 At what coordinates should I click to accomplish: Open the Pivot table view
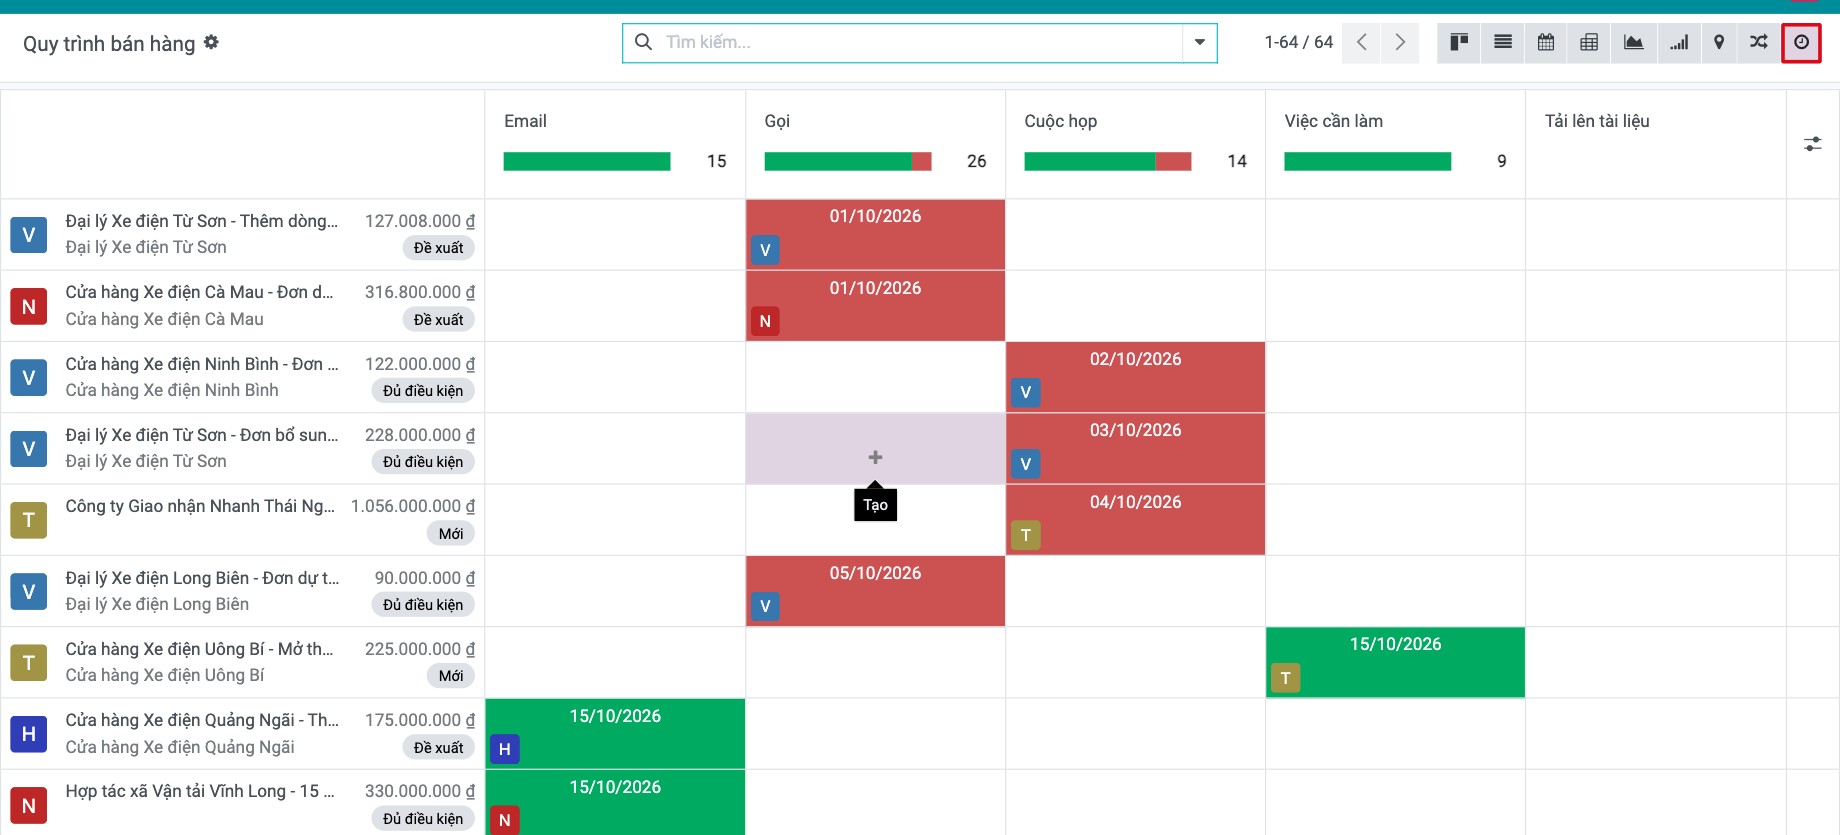tap(1589, 43)
